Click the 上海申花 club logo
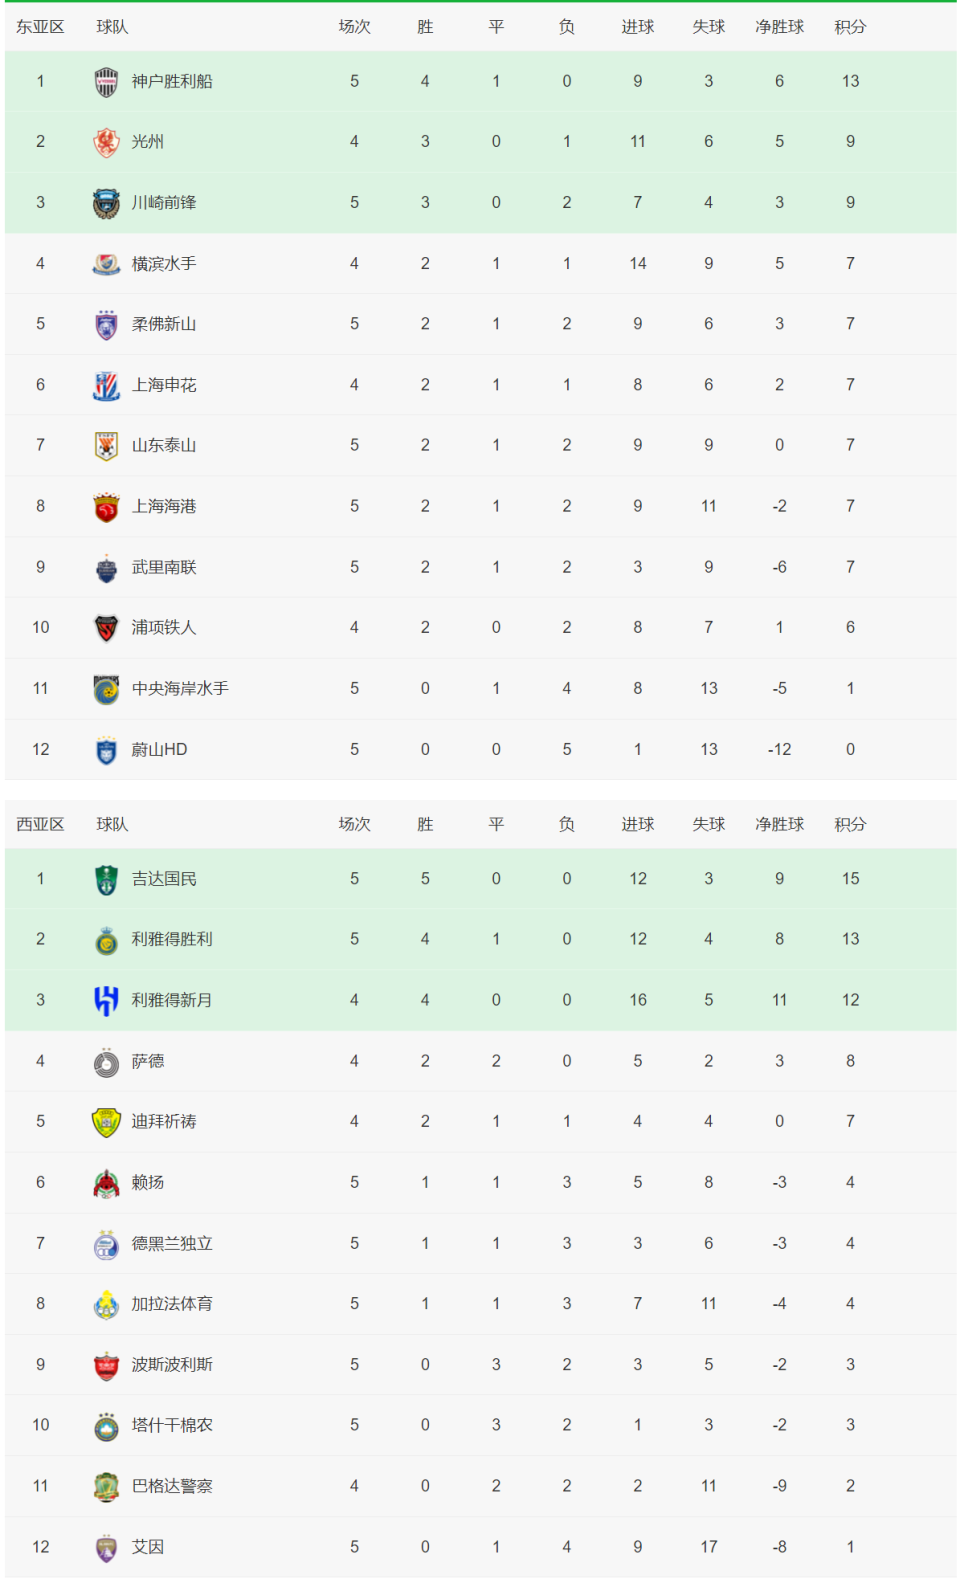 [x=106, y=385]
